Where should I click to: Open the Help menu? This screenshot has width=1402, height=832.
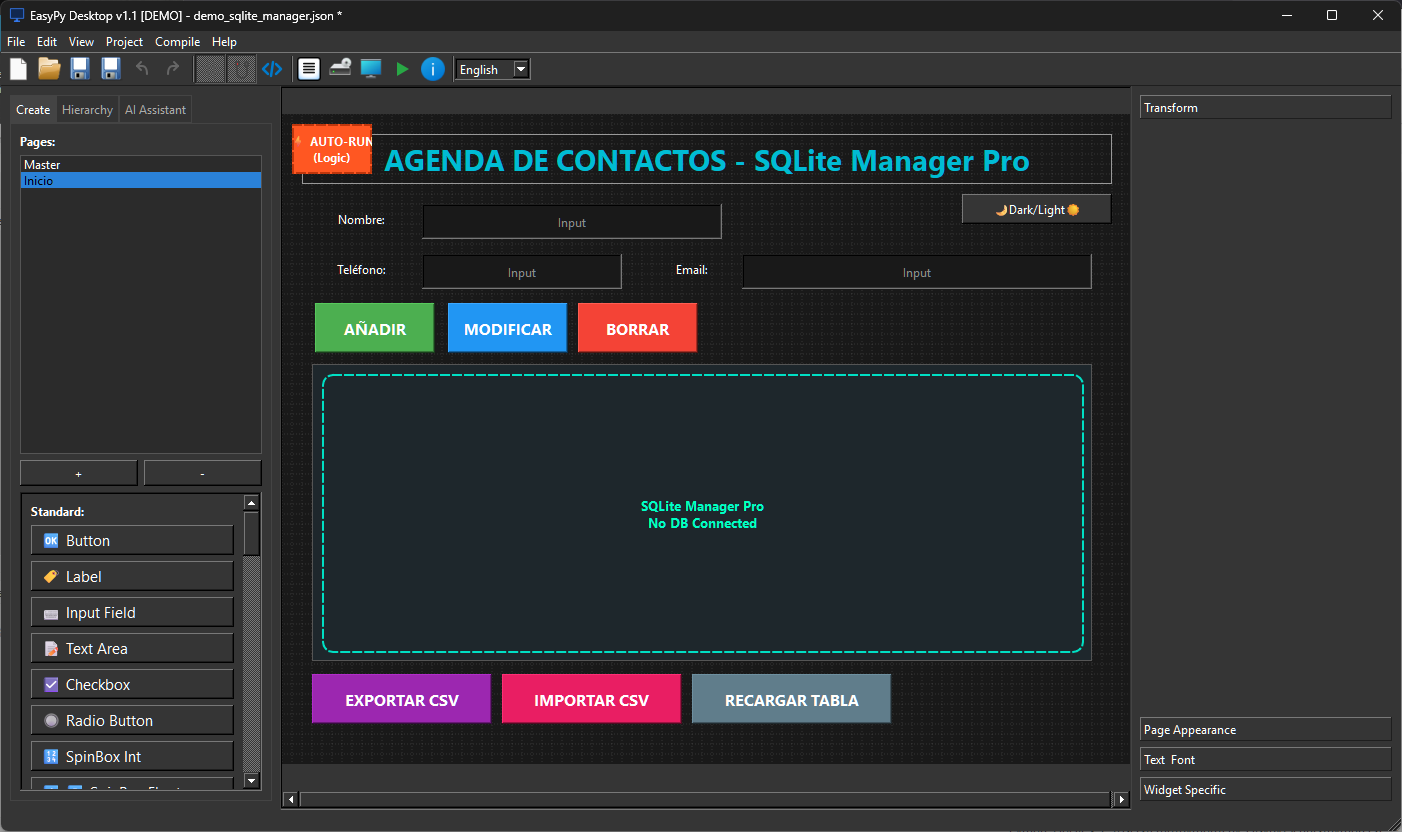point(224,42)
